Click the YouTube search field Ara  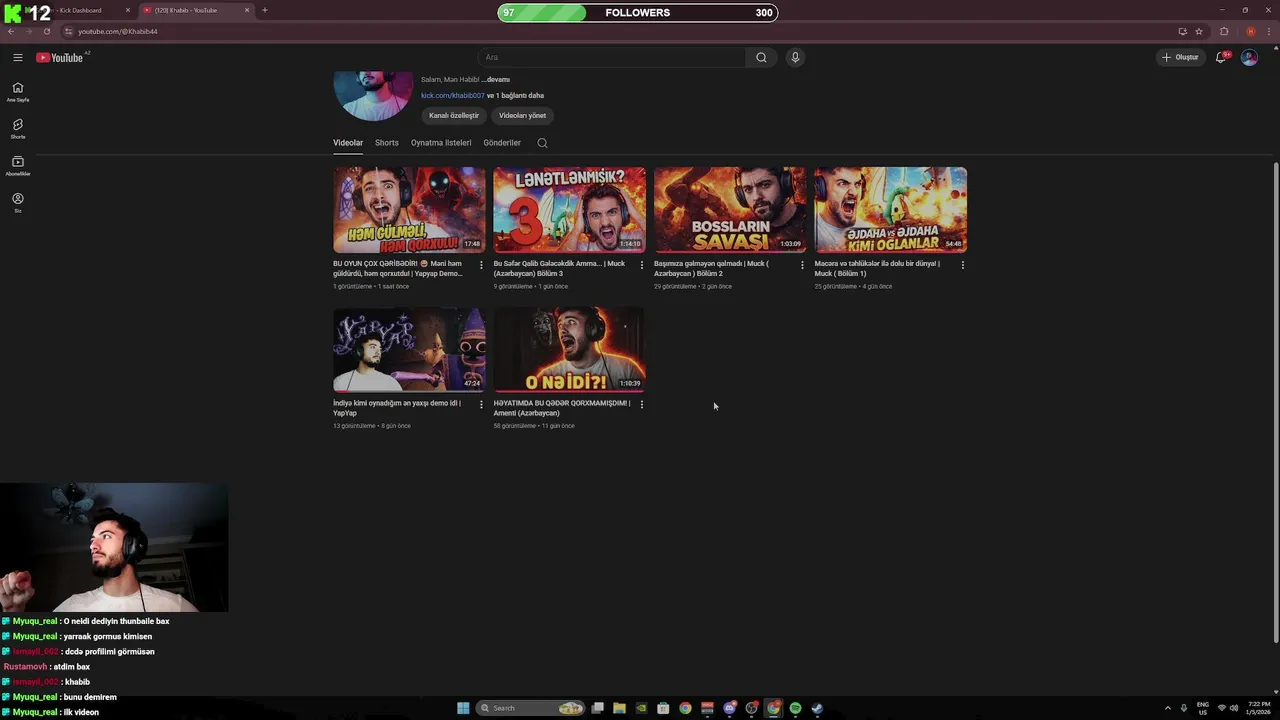[x=612, y=57]
